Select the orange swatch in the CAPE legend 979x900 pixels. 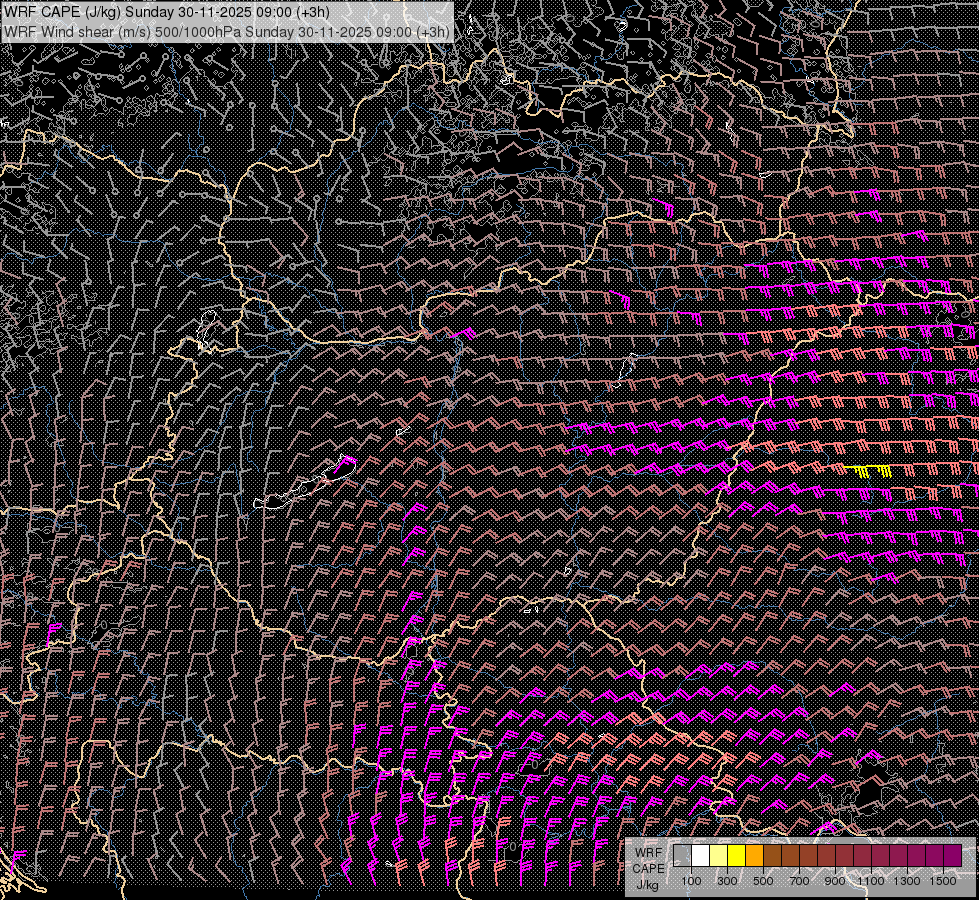(x=755, y=856)
